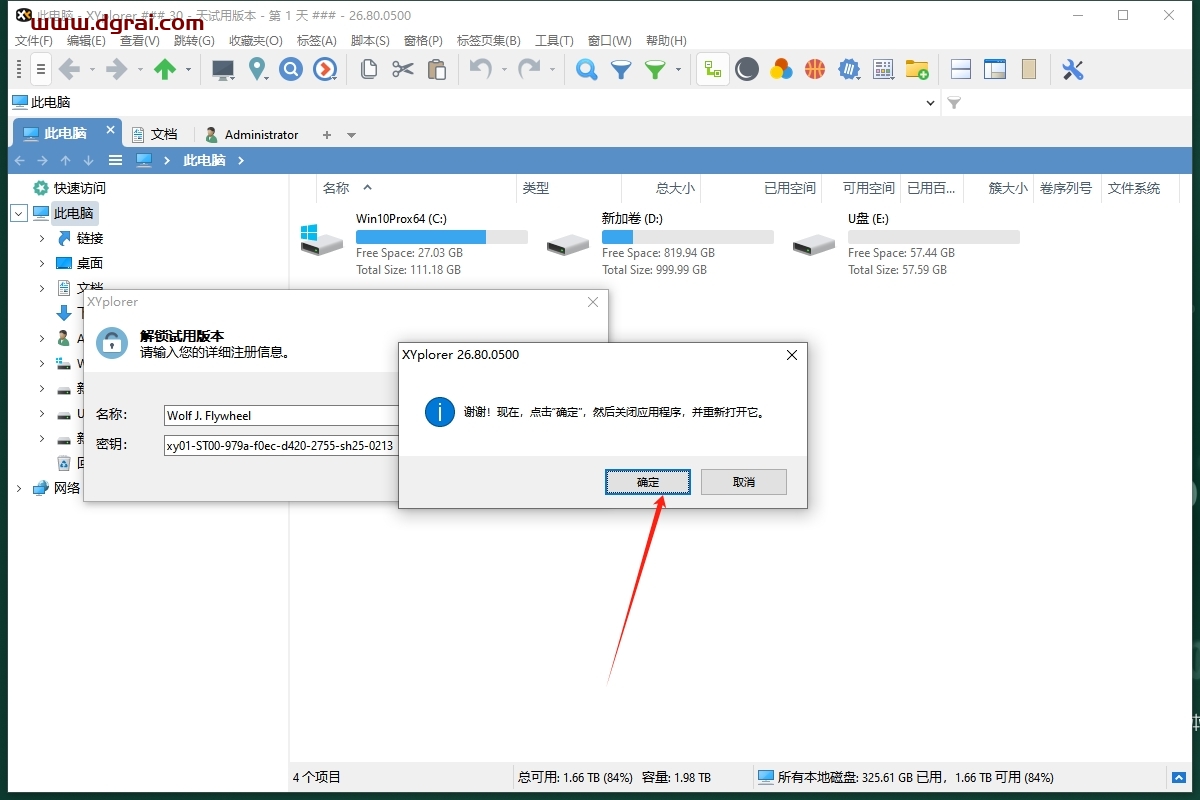The image size is (1200, 800).
Task: Switch to the Administrator tab
Action: [x=252, y=134]
